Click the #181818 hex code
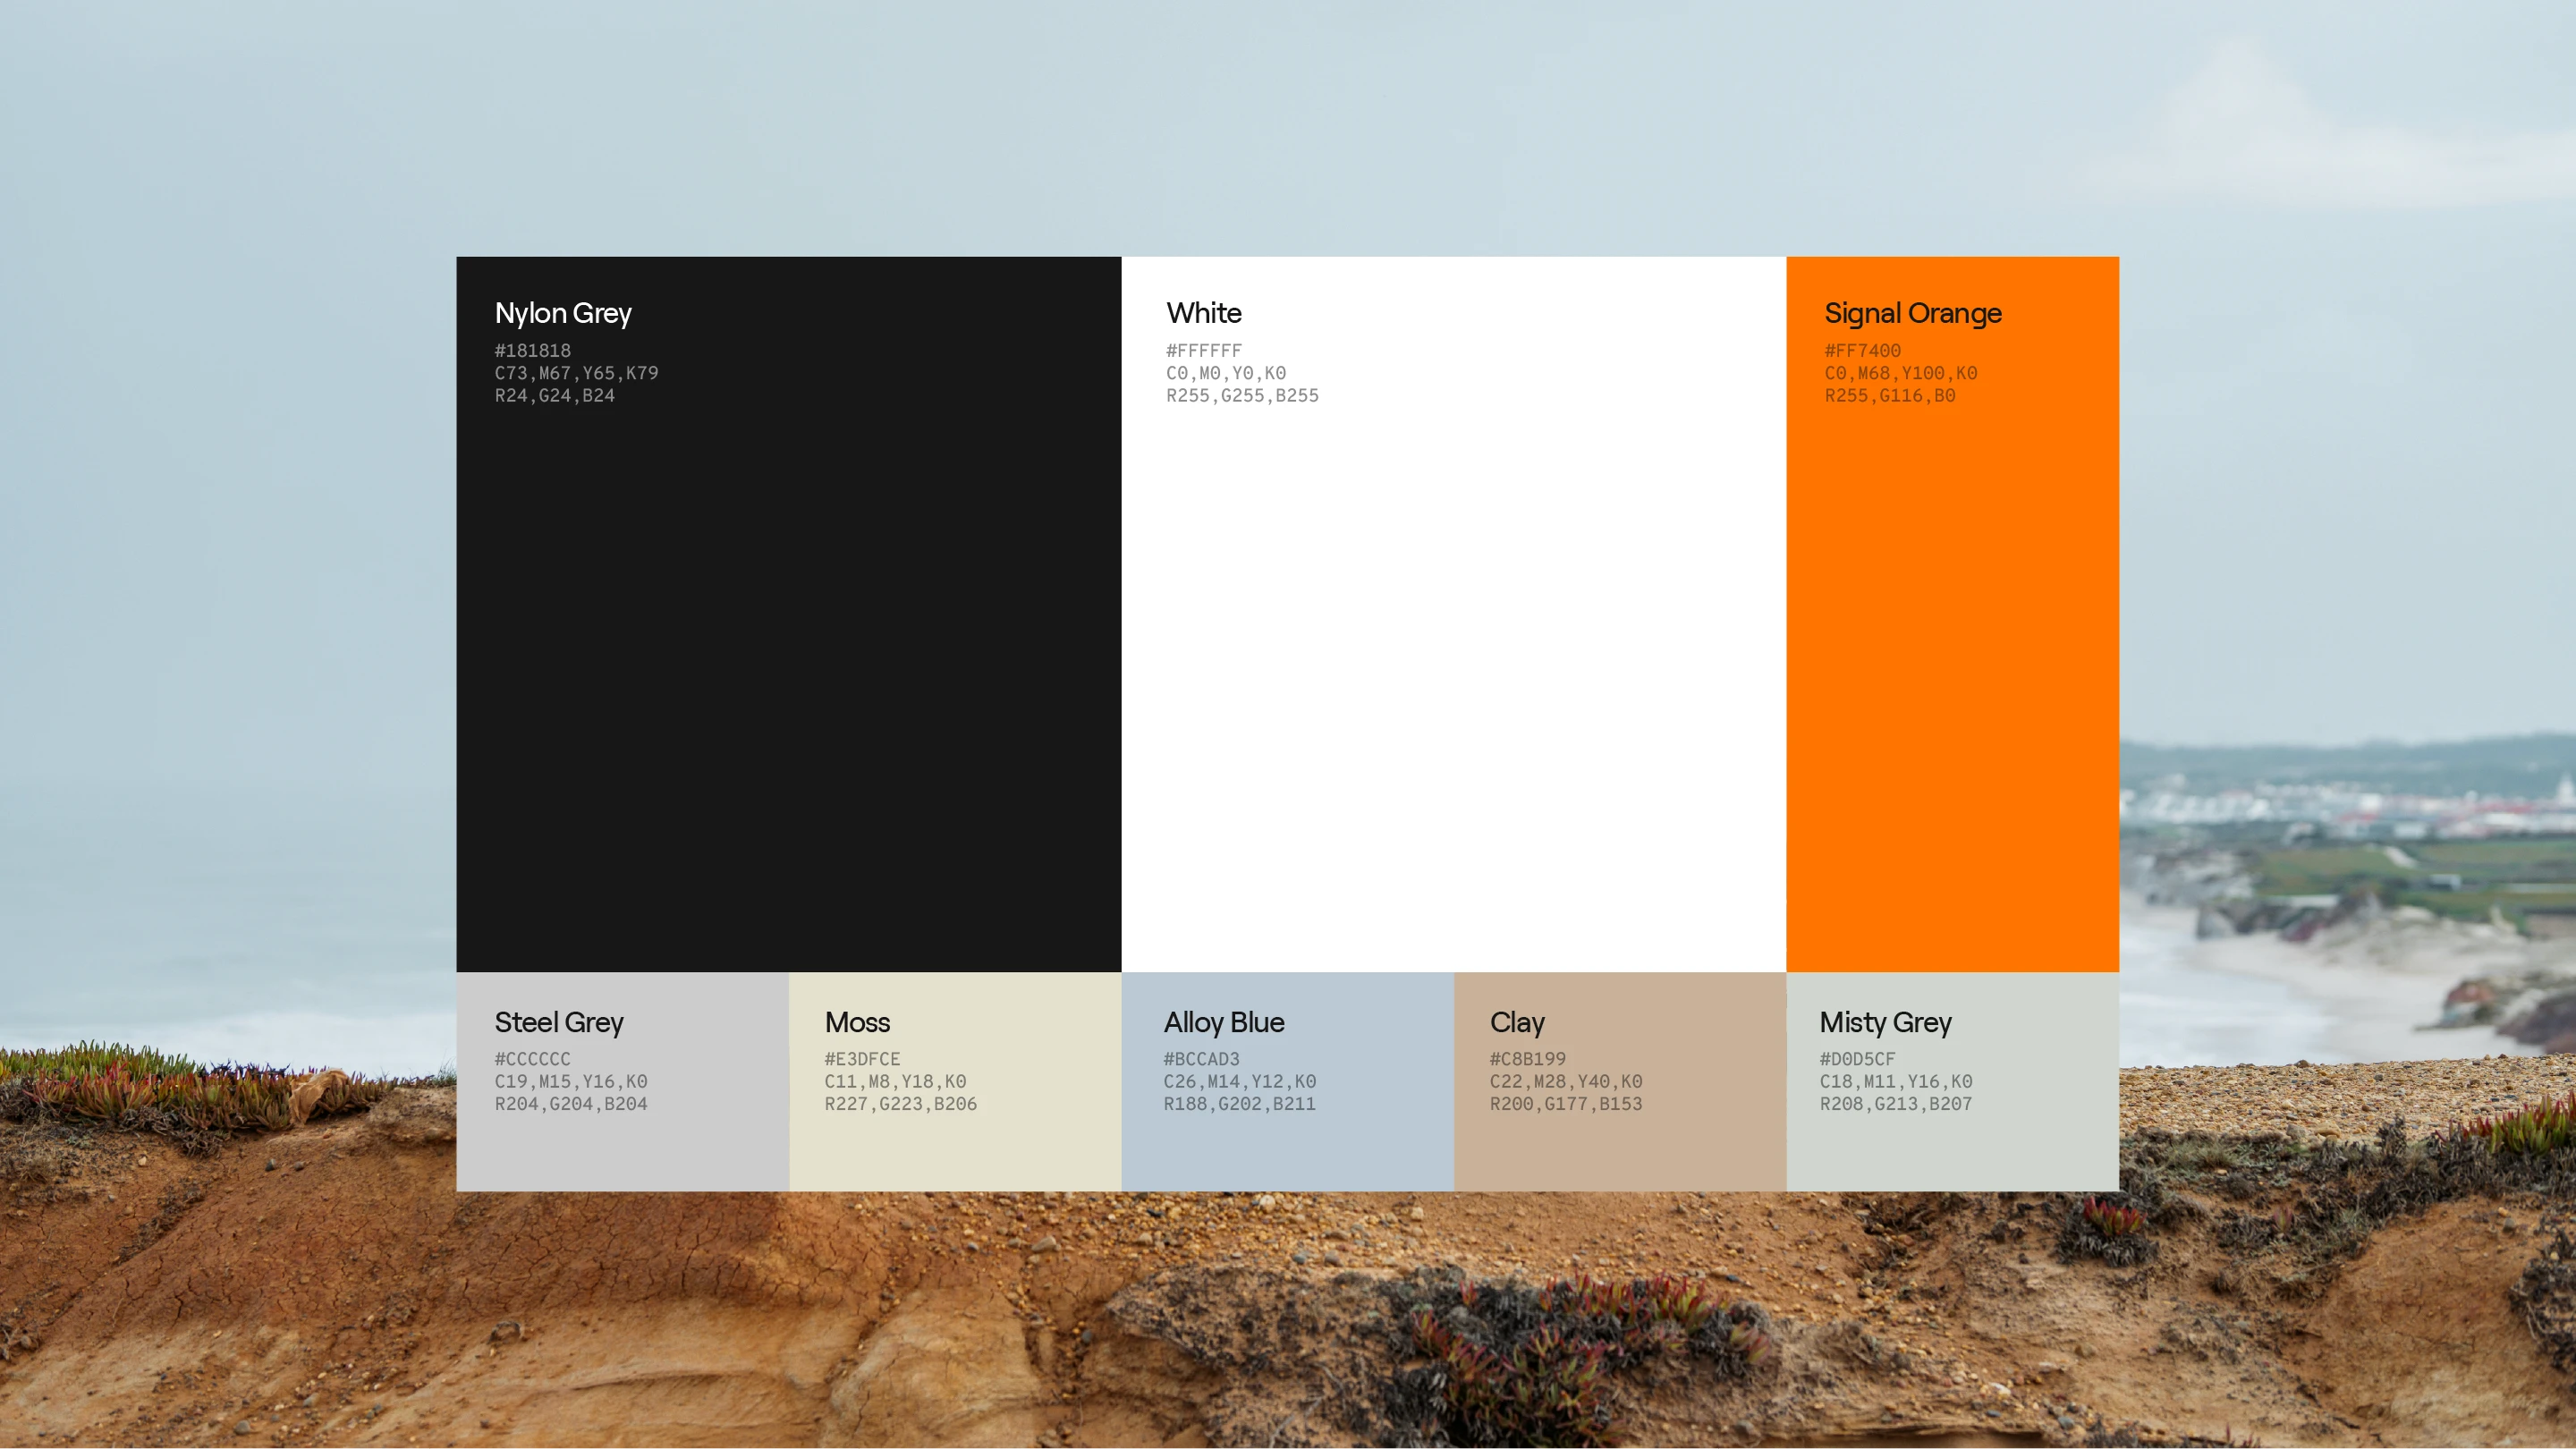 pos(532,351)
